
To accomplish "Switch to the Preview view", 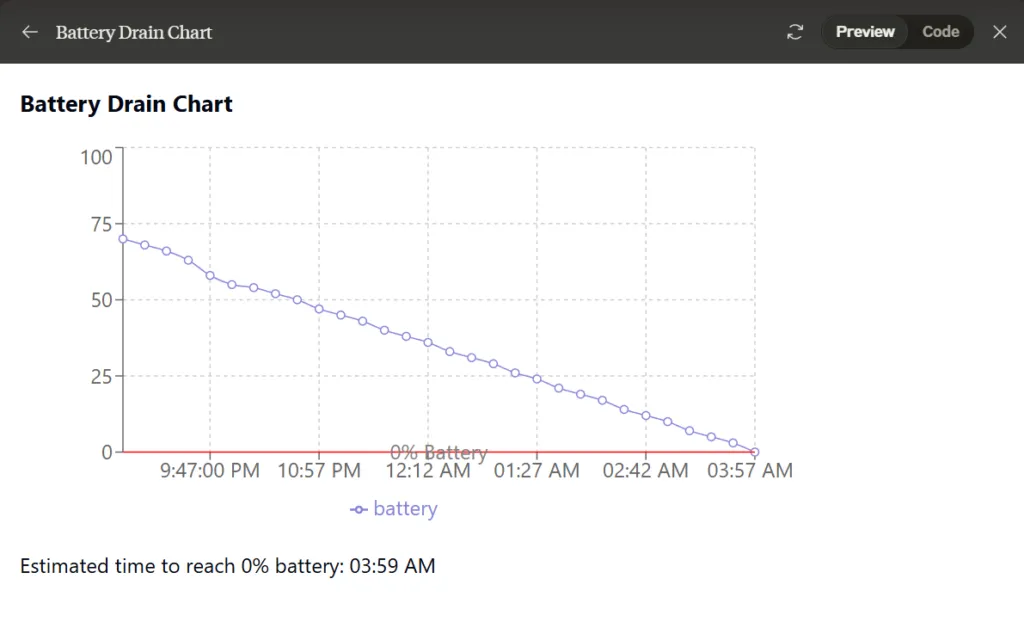I will [865, 32].
